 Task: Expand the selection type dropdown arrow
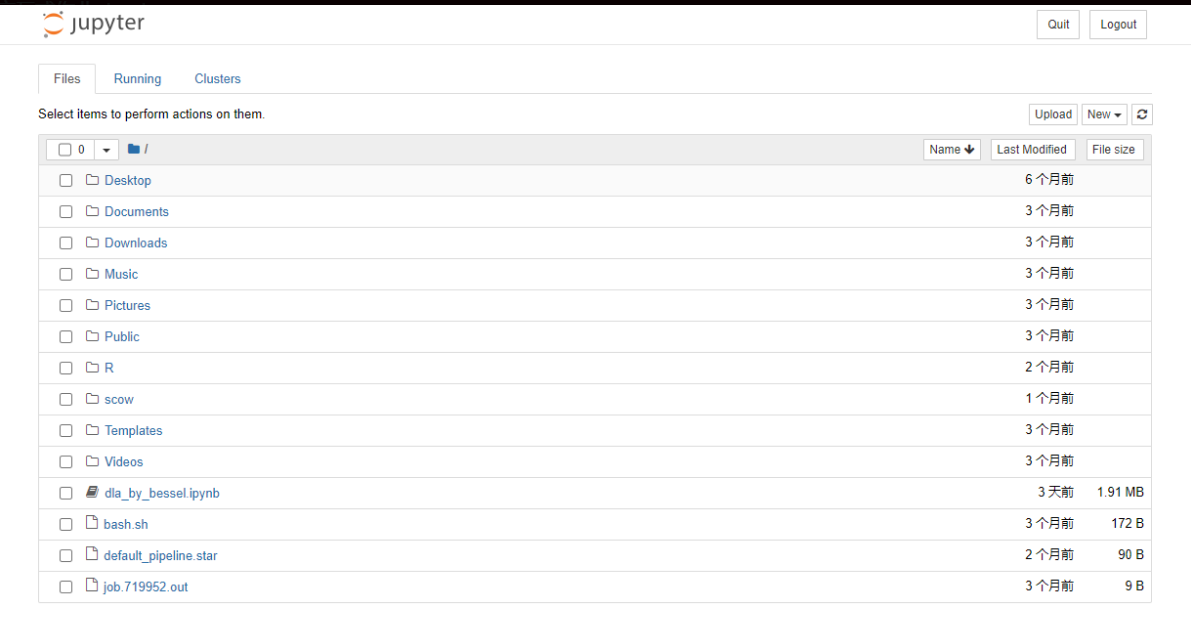point(106,150)
